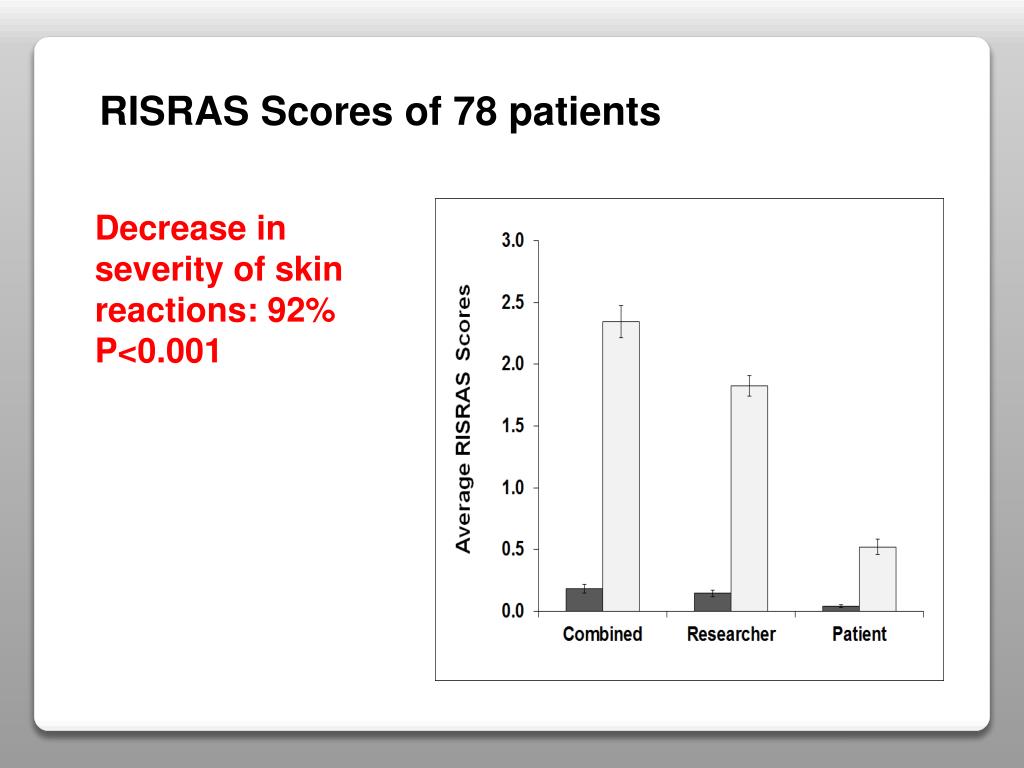Click the slide title 'RISRAS Scores of 78 patients'
This screenshot has width=1024, height=768.
pyautogui.click(x=380, y=112)
